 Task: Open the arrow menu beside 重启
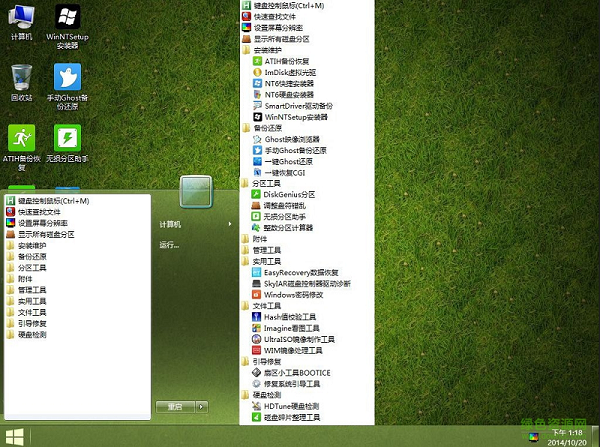point(202,406)
